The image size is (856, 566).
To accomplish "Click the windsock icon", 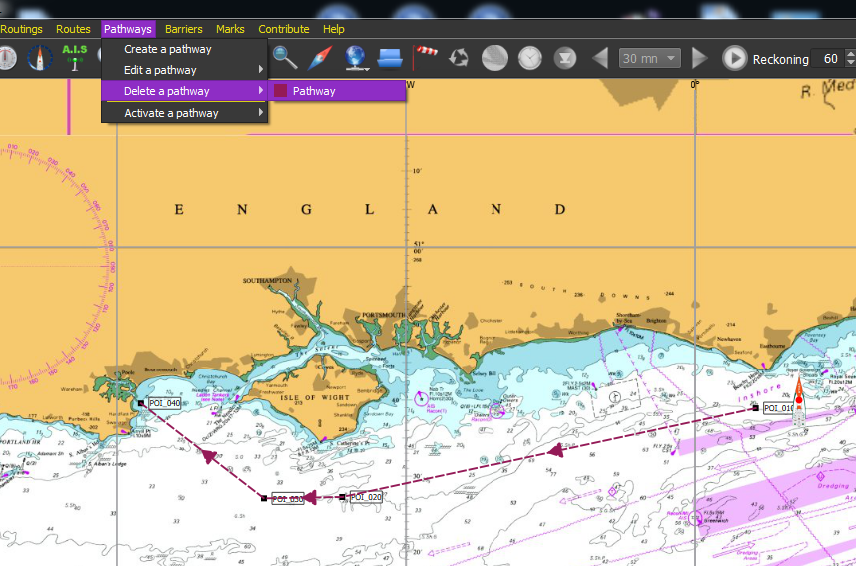I will [426, 57].
